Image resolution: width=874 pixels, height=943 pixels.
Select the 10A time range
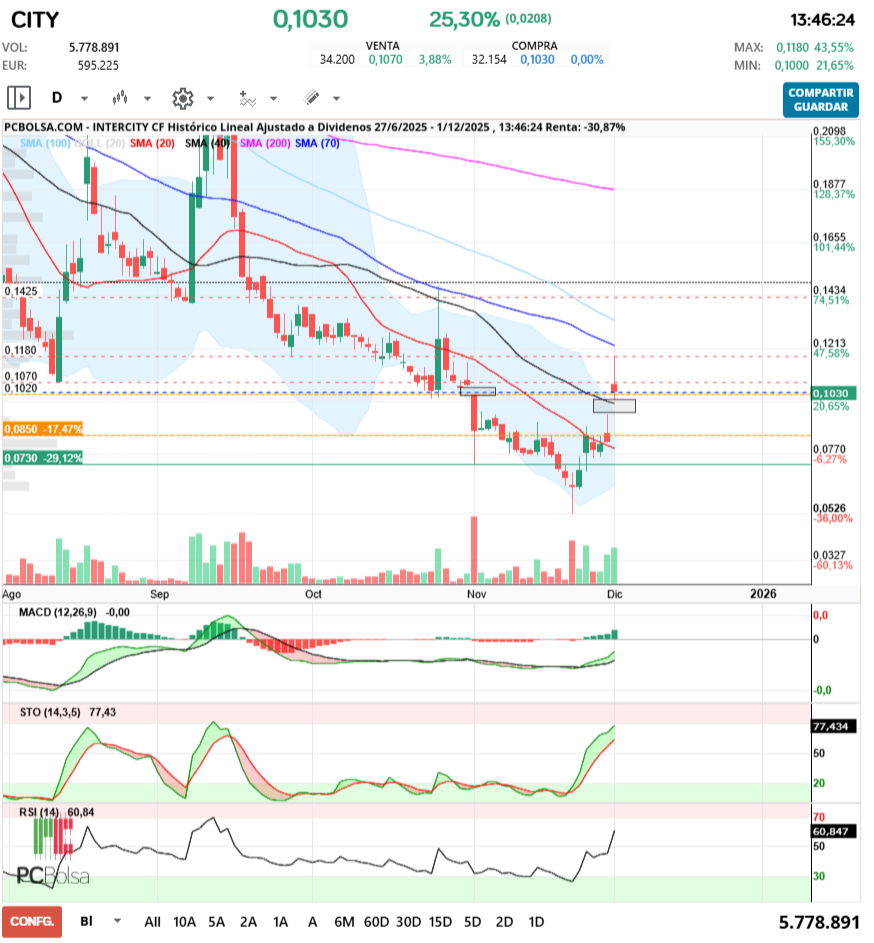tap(185, 922)
